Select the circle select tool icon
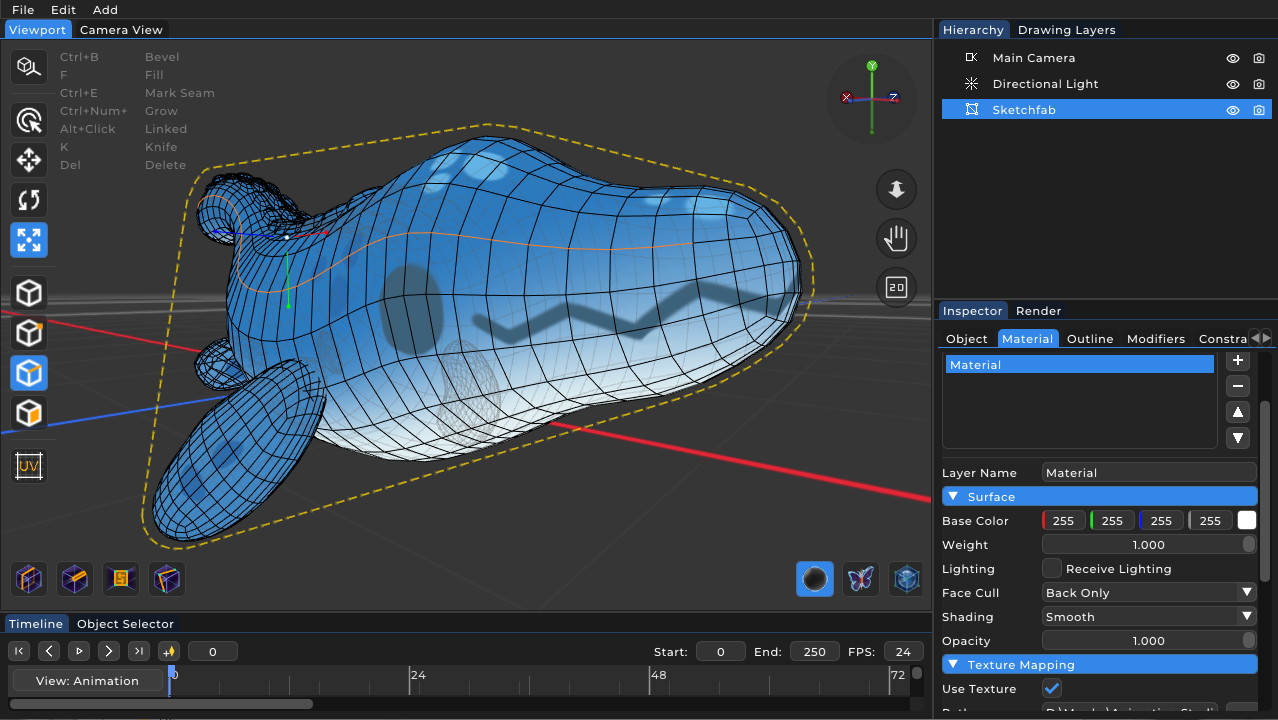 pos(29,120)
